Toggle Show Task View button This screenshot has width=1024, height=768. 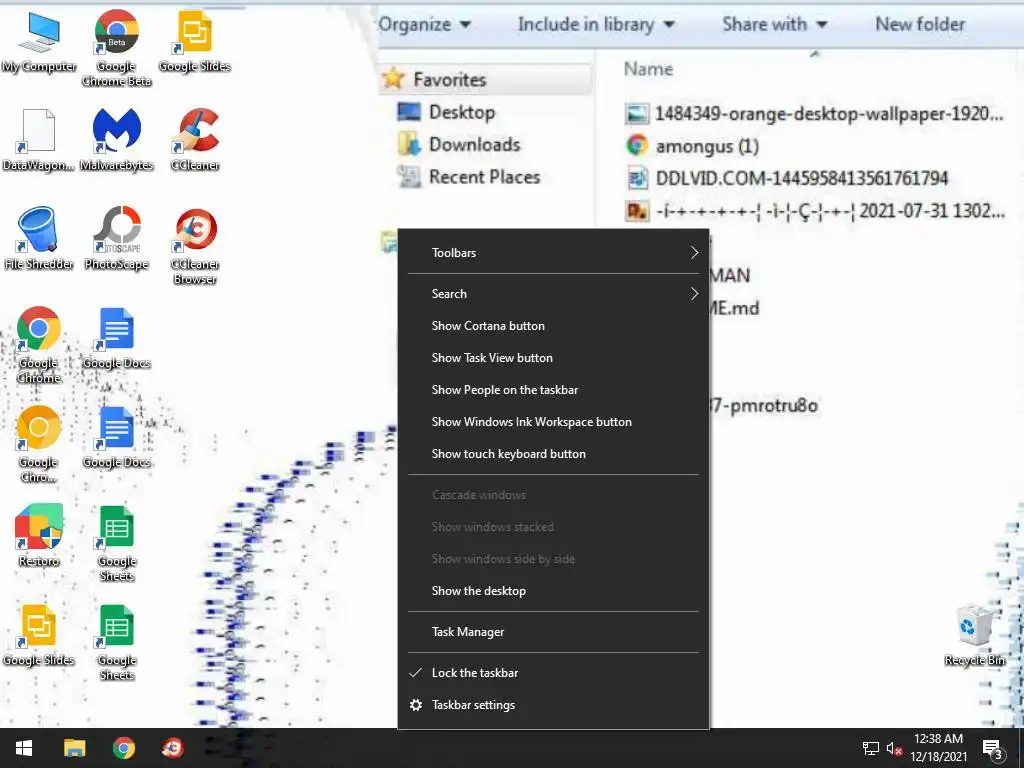553,358
